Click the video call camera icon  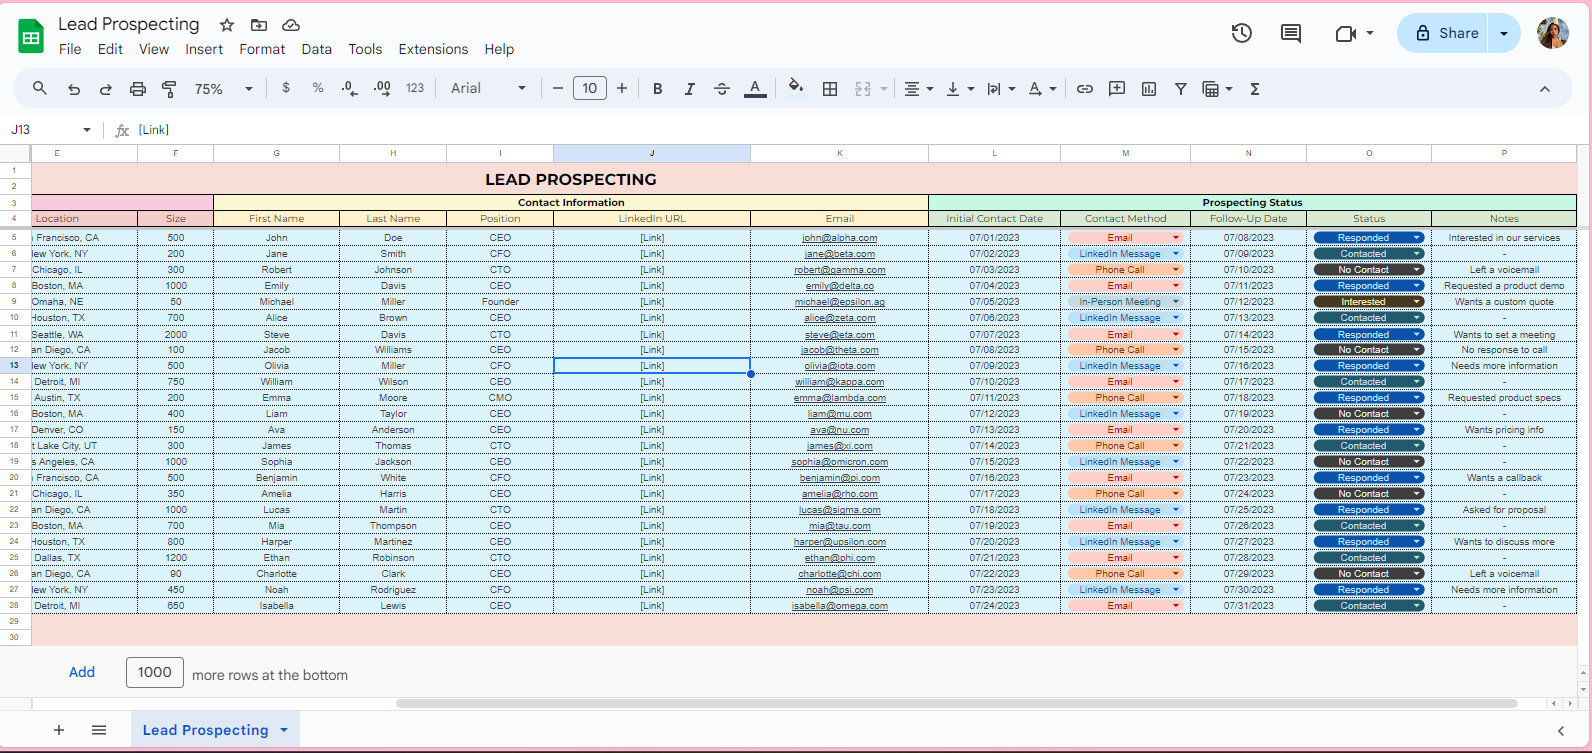[x=1346, y=33]
